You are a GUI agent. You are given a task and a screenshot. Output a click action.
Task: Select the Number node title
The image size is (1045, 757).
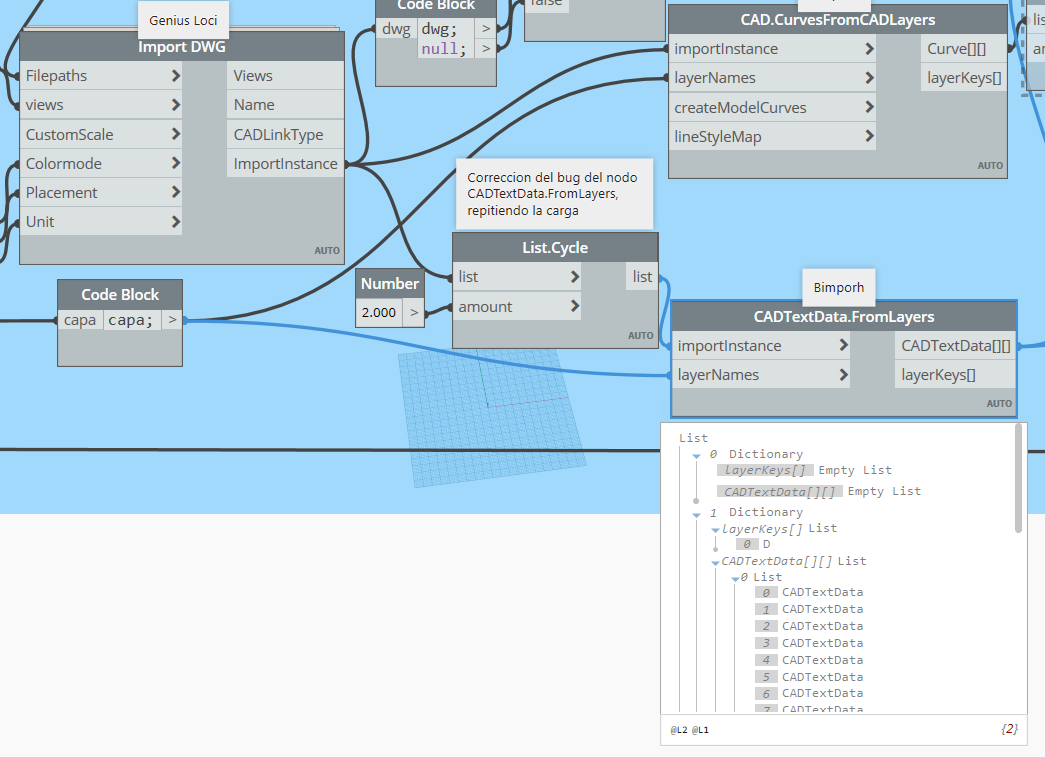390,283
